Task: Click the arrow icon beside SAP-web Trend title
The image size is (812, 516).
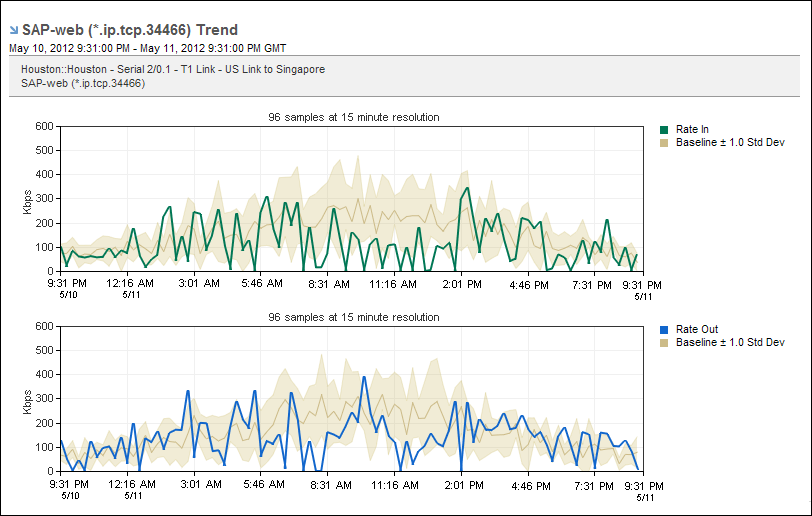Action: pos(13,31)
